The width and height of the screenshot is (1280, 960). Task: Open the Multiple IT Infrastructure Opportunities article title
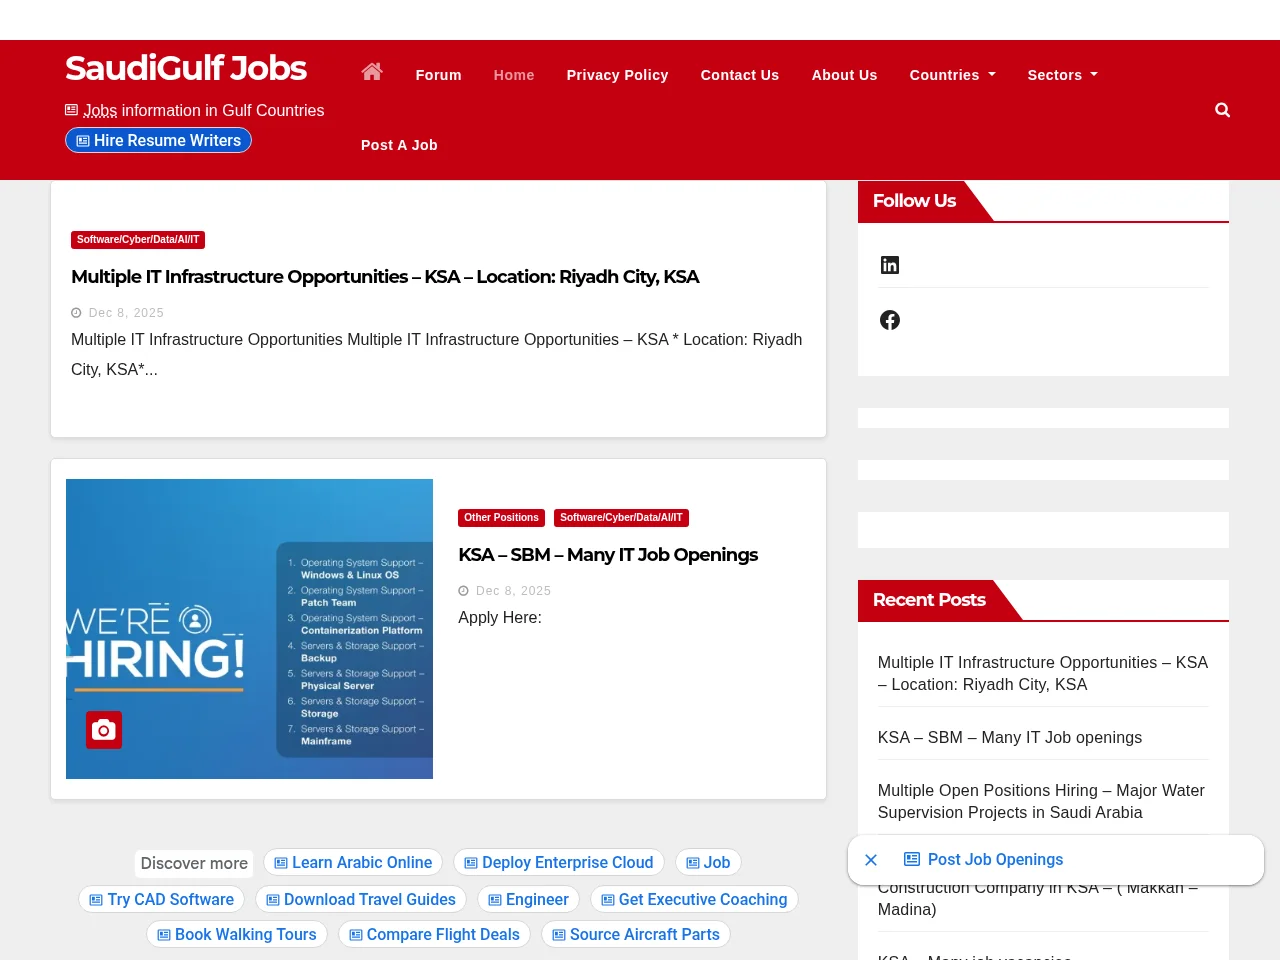click(x=385, y=277)
